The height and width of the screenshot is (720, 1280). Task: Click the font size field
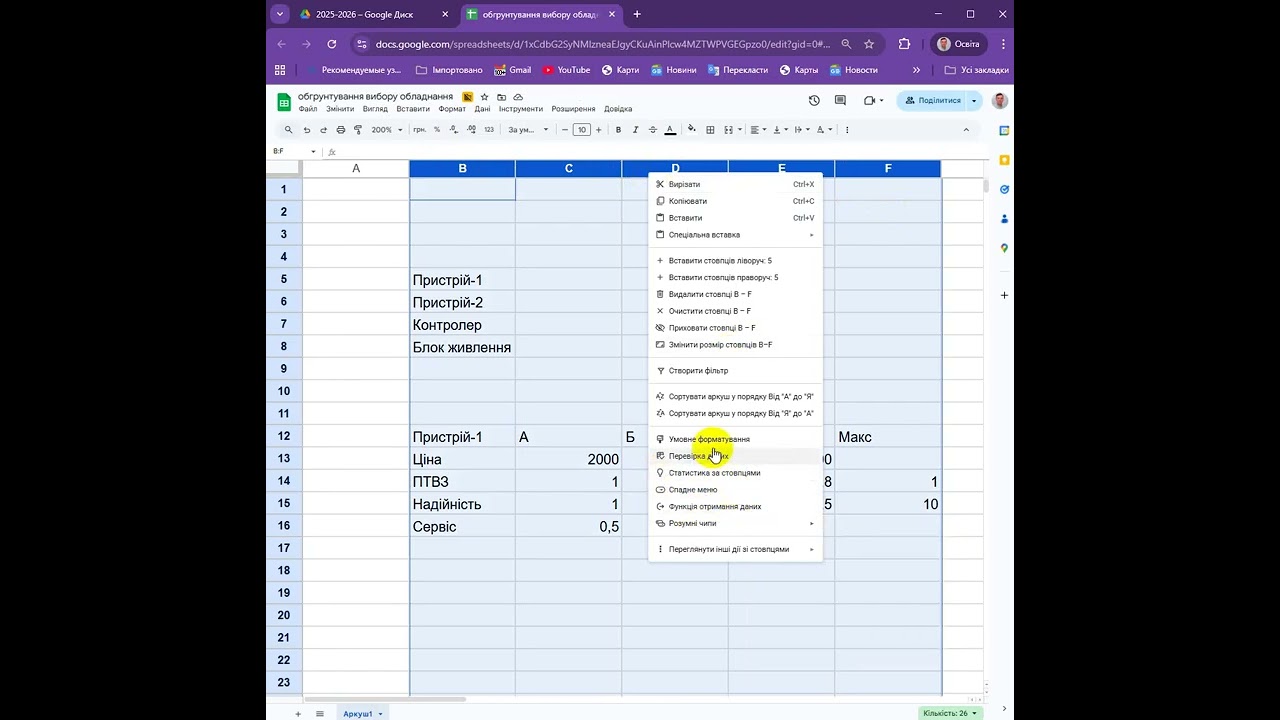[x=582, y=130]
